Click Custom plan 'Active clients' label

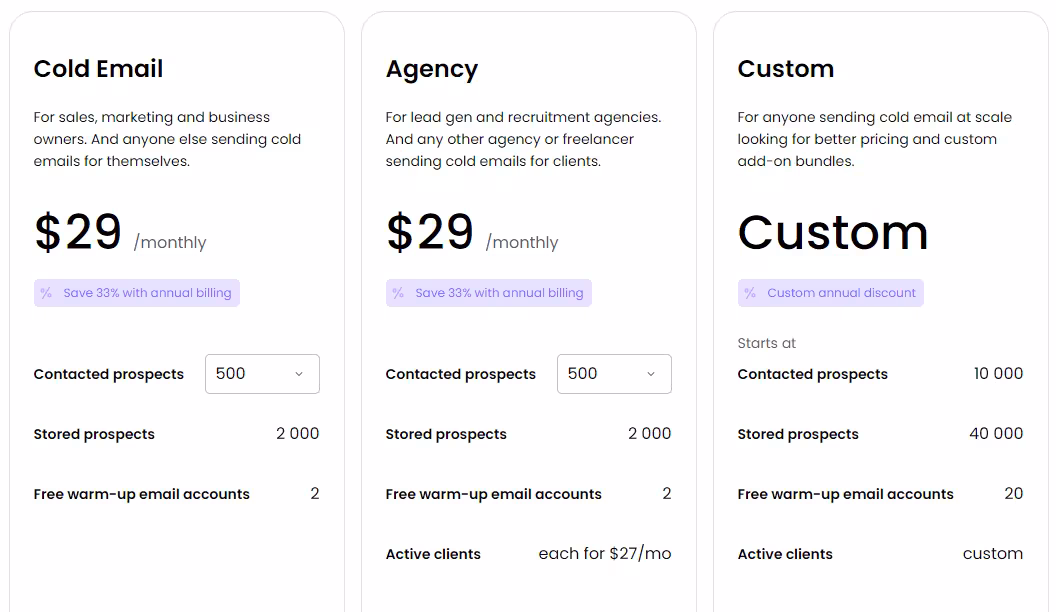(x=785, y=554)
